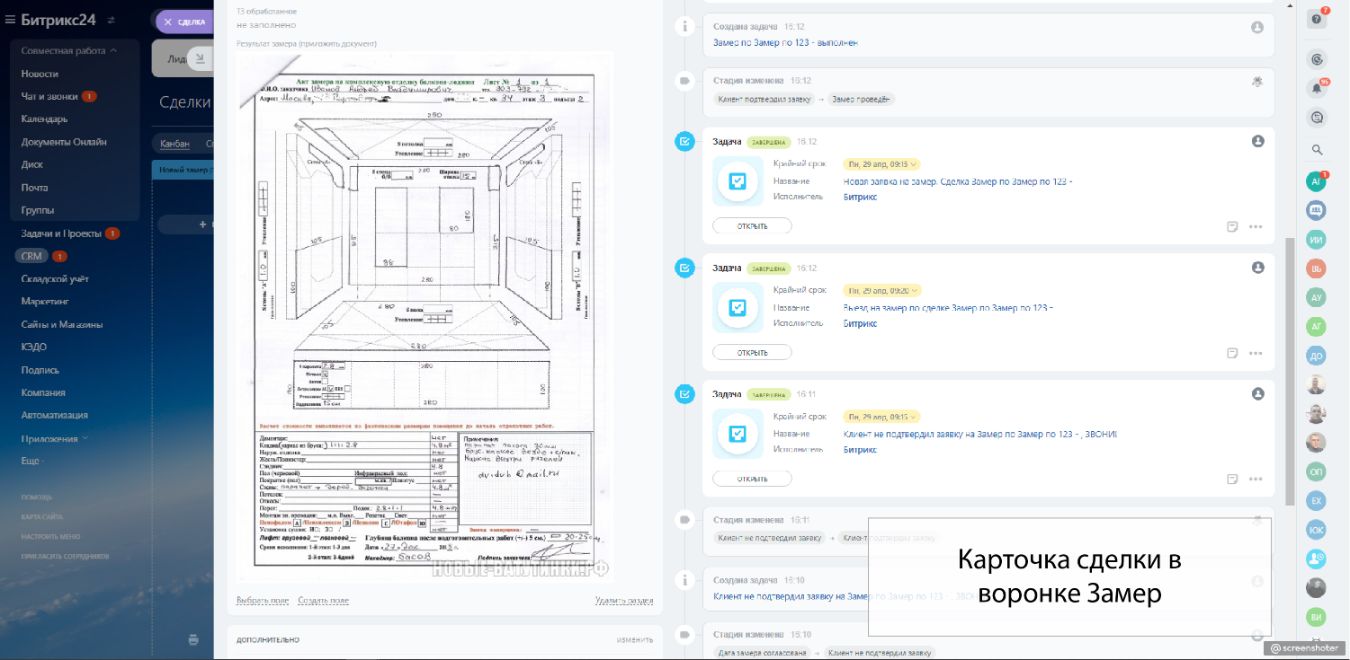Viewport: 1350px width, 660px height.
Task: Toggle completion checkbox of 16:11 task
Action: pyautogui.click(x=684, y=394)
